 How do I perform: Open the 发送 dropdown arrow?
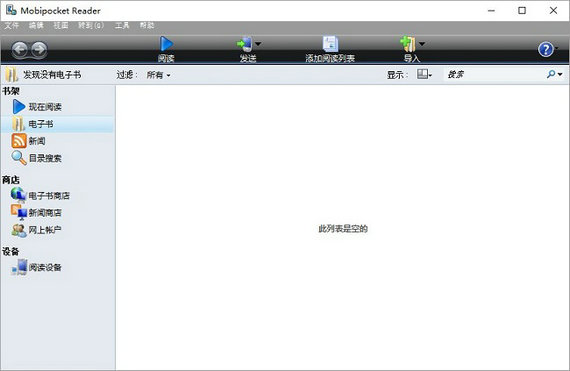(x=258, y=44)
